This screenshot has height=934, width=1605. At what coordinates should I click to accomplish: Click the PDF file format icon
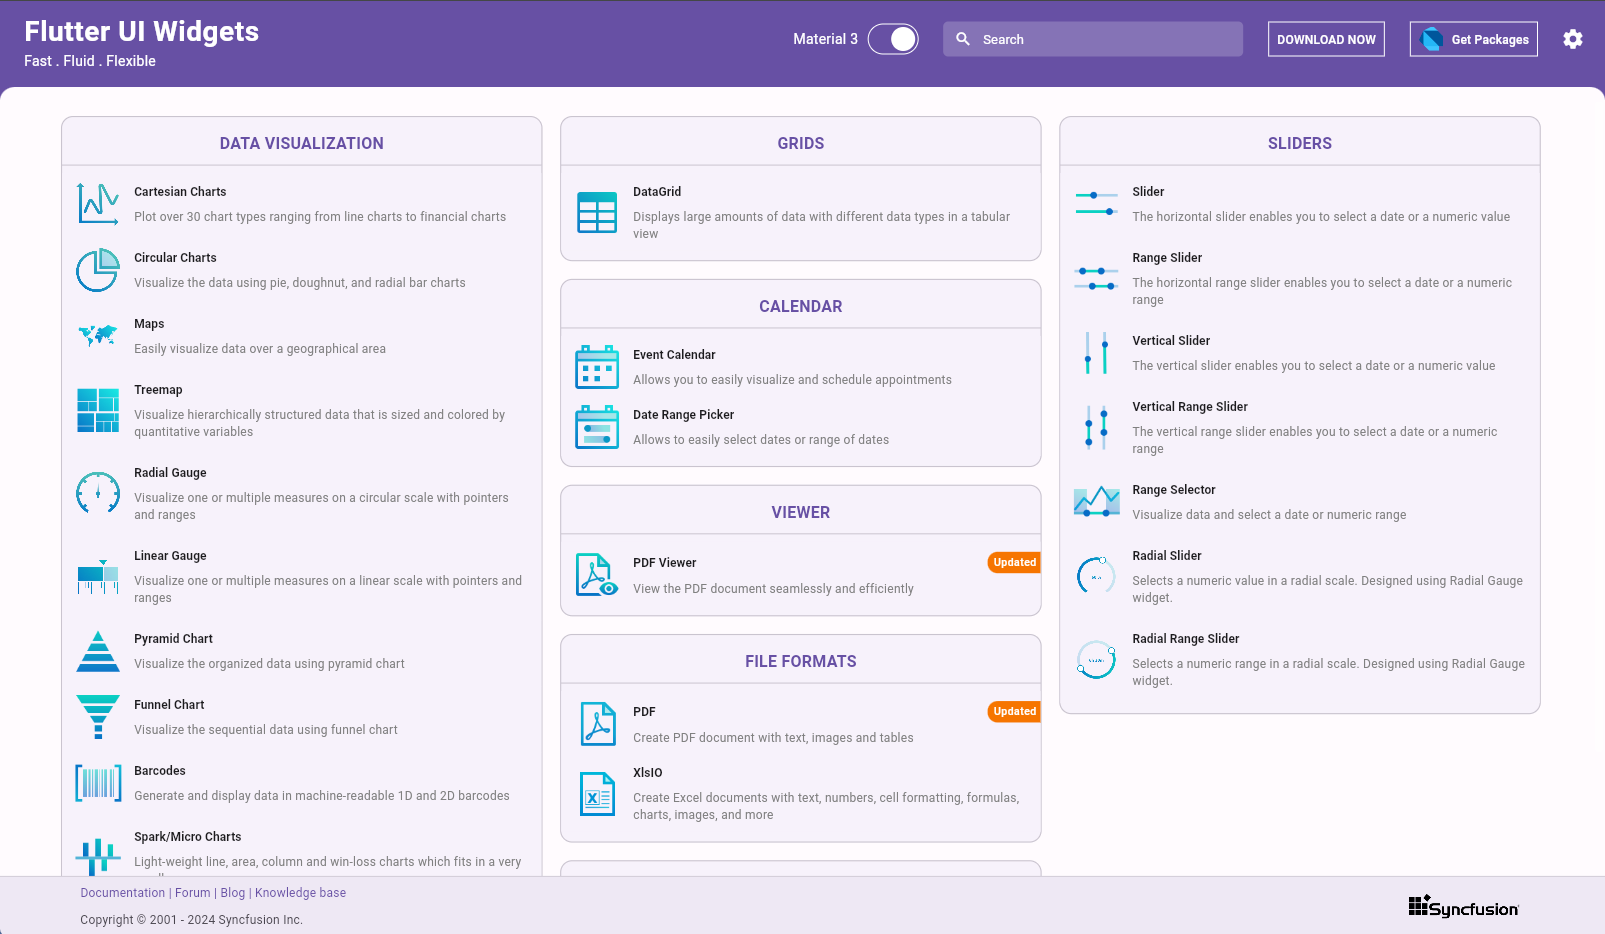597,724
